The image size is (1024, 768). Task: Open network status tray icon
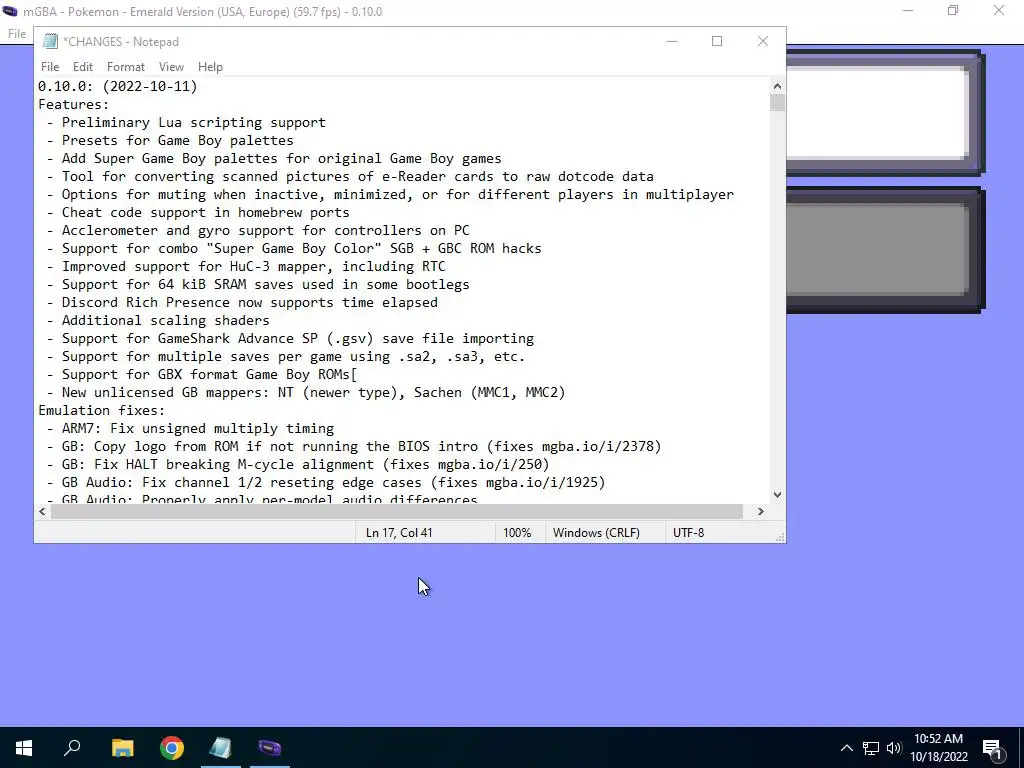pos(871,748)
